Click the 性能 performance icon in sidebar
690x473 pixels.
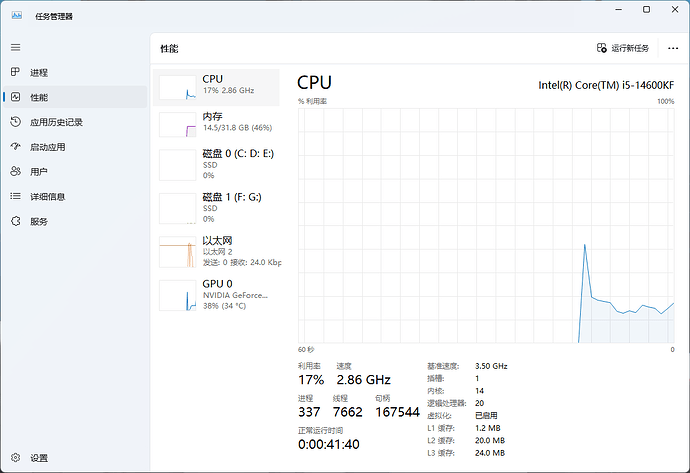tap(15, 97)
